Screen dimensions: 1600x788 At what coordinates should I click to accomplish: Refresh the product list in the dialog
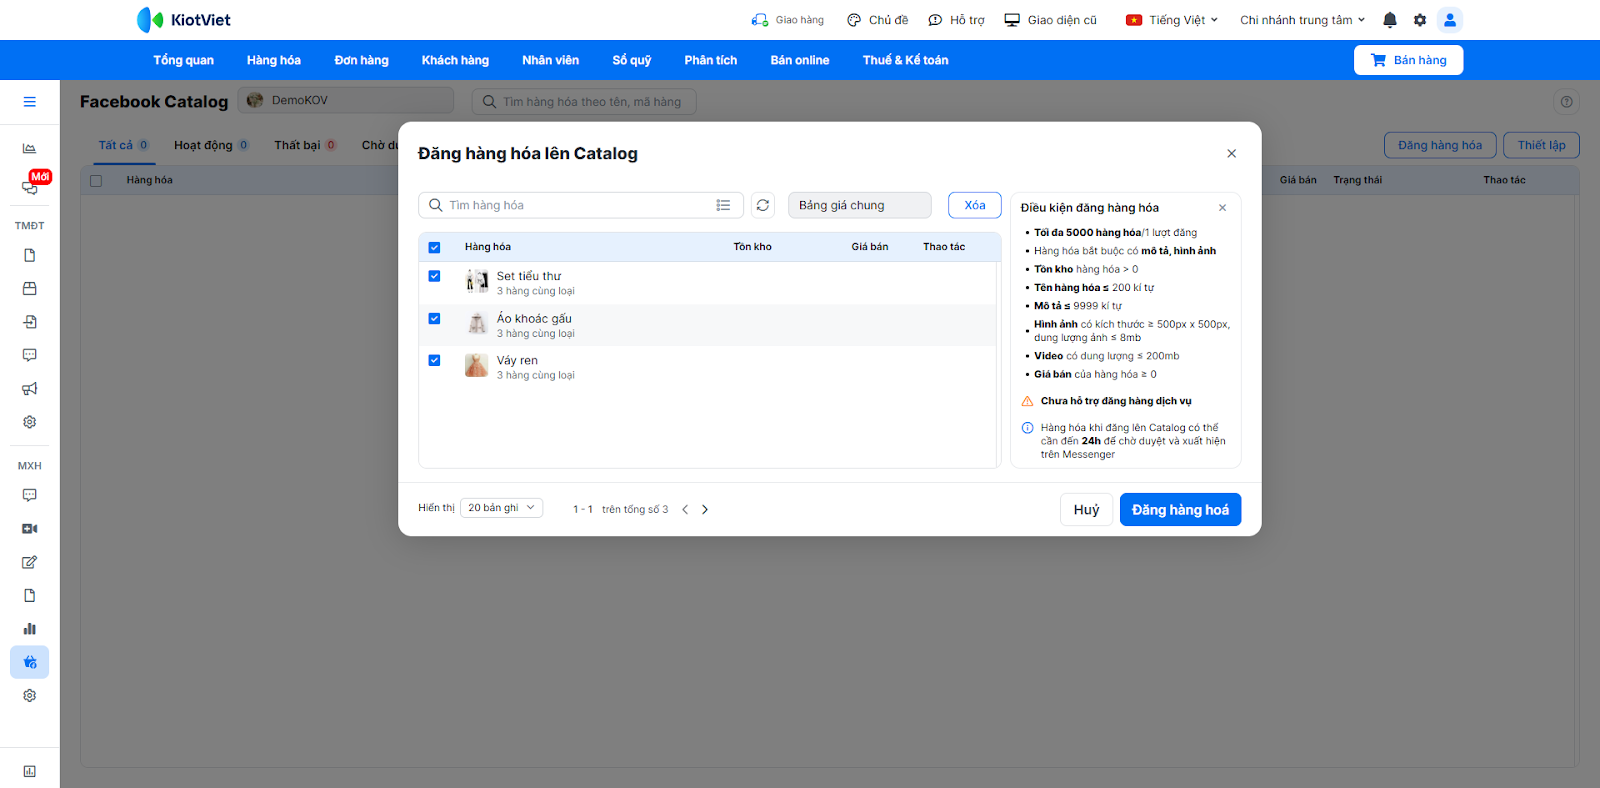[763, 205]
